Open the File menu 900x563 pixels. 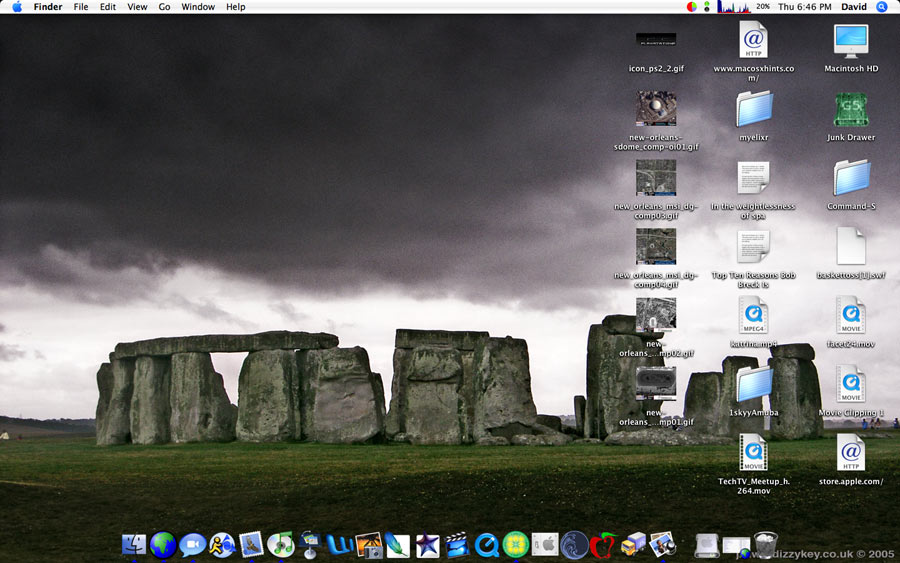tap(81, 7)
